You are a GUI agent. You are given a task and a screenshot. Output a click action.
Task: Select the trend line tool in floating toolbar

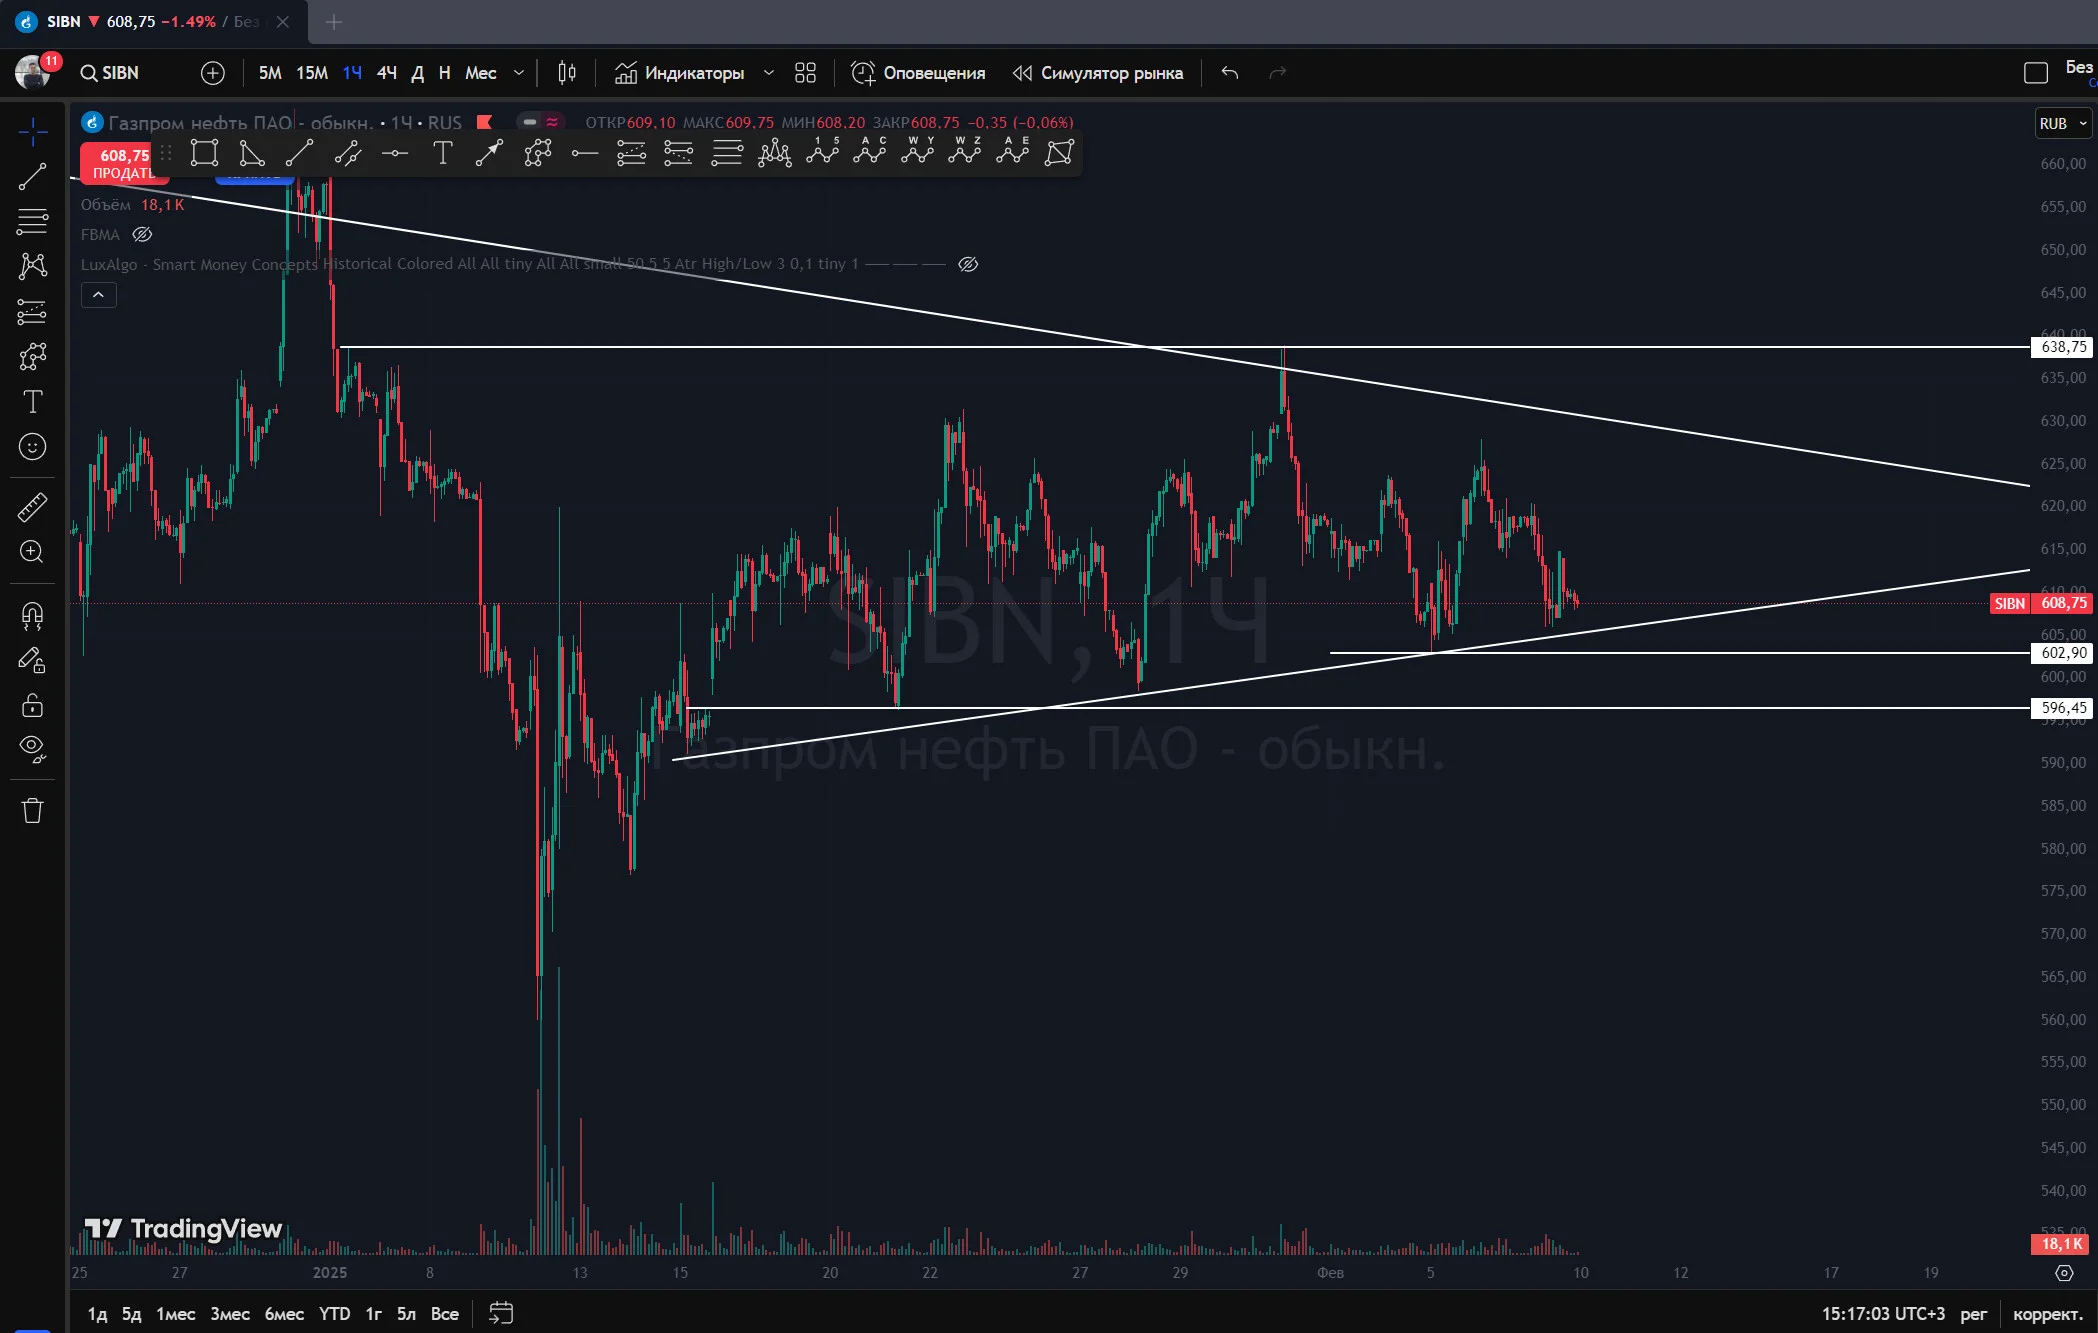click(299, 153)
